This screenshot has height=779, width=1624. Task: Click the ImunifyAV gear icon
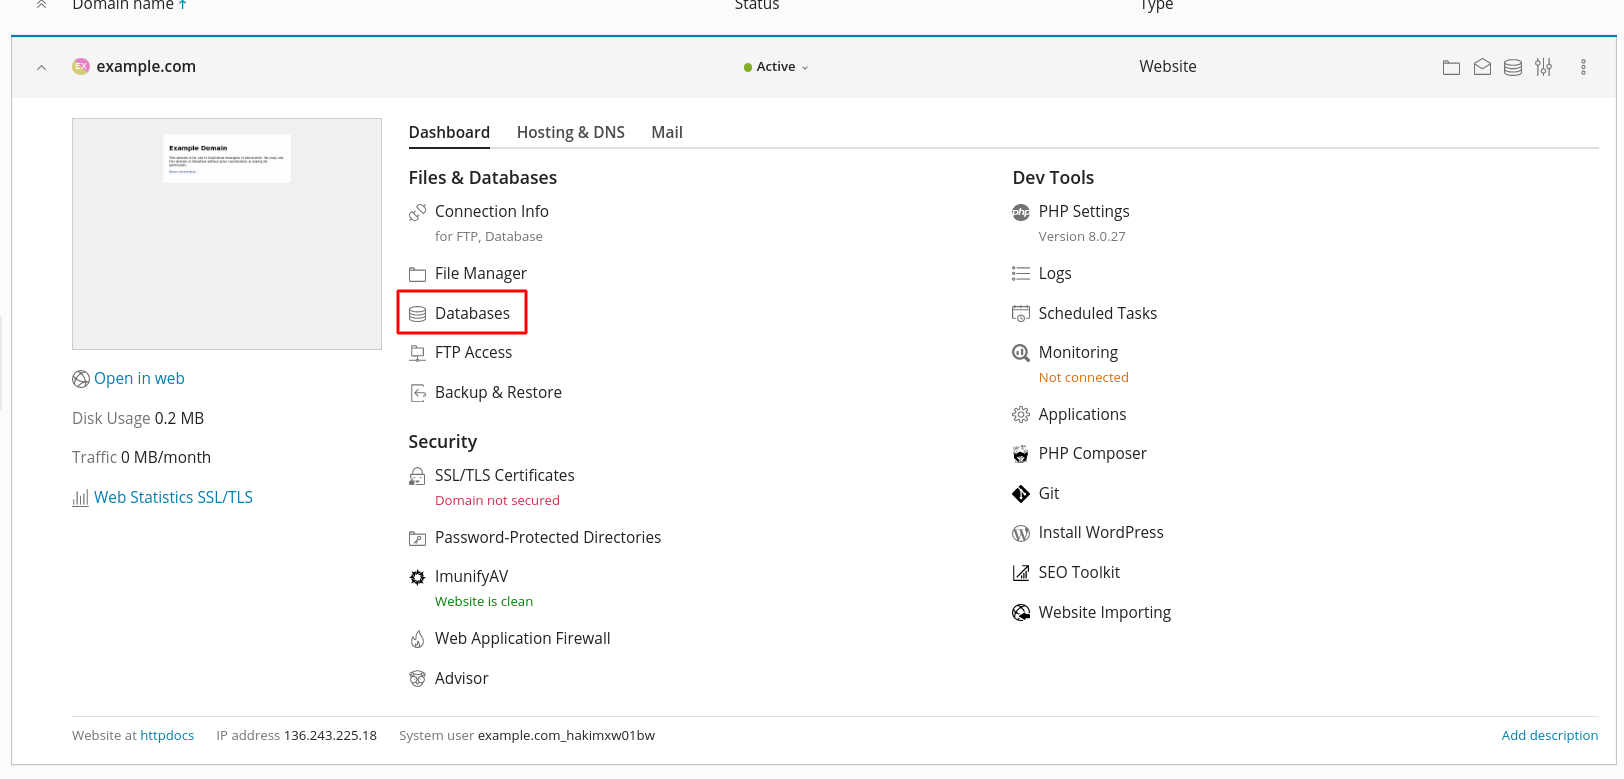click(417, 577)
